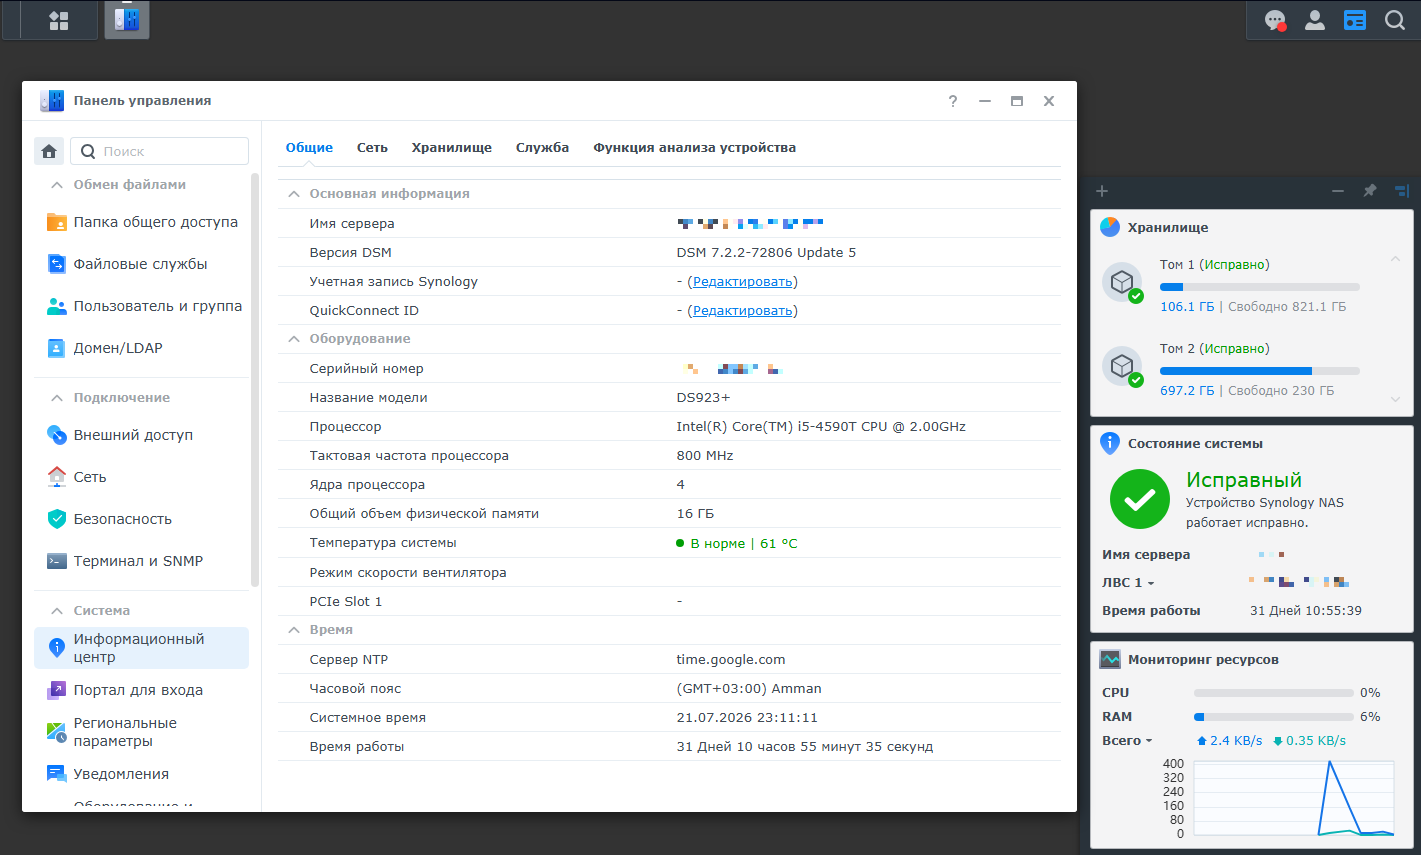This screenshot has height=855, width=1421.
Task: Open Портал для входа settings
Action: coord(141,690)
